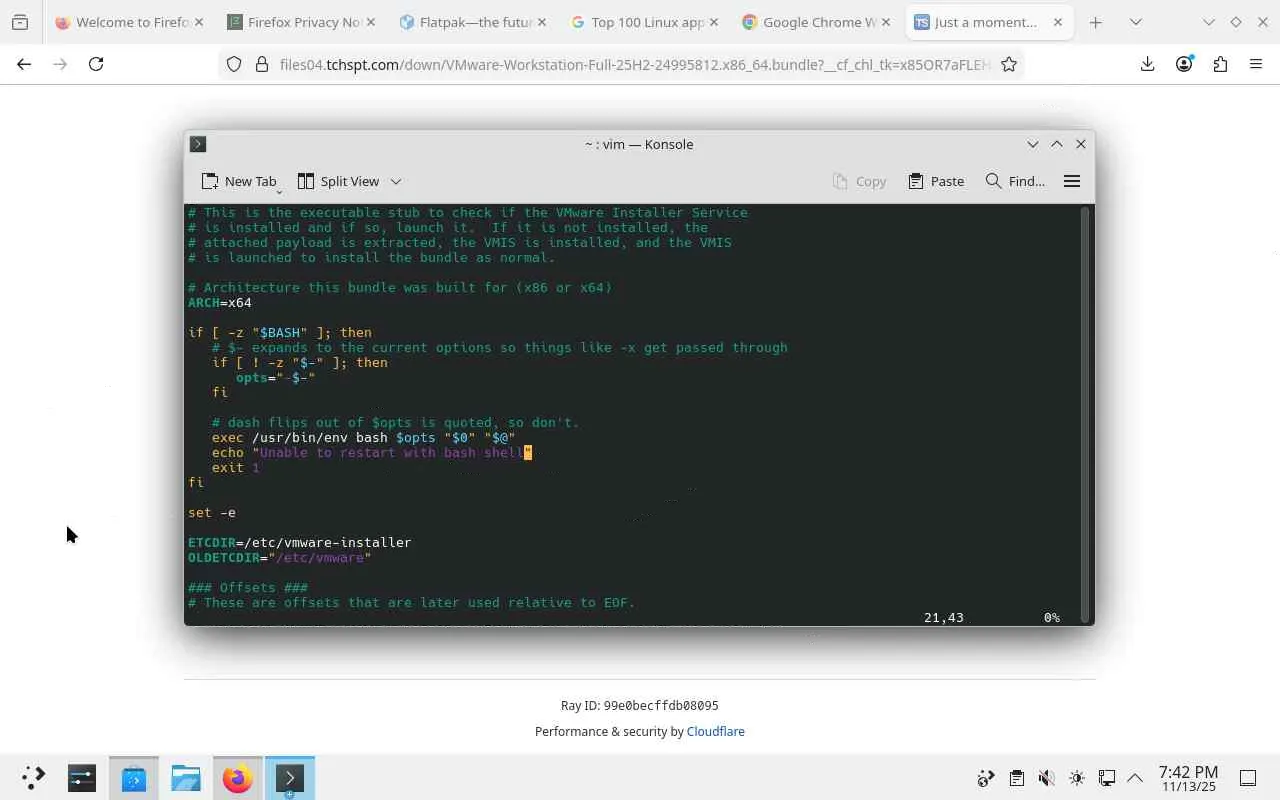Click the '### Offsets ###' comment line
1280x800 pixels.
pos(248,588)
